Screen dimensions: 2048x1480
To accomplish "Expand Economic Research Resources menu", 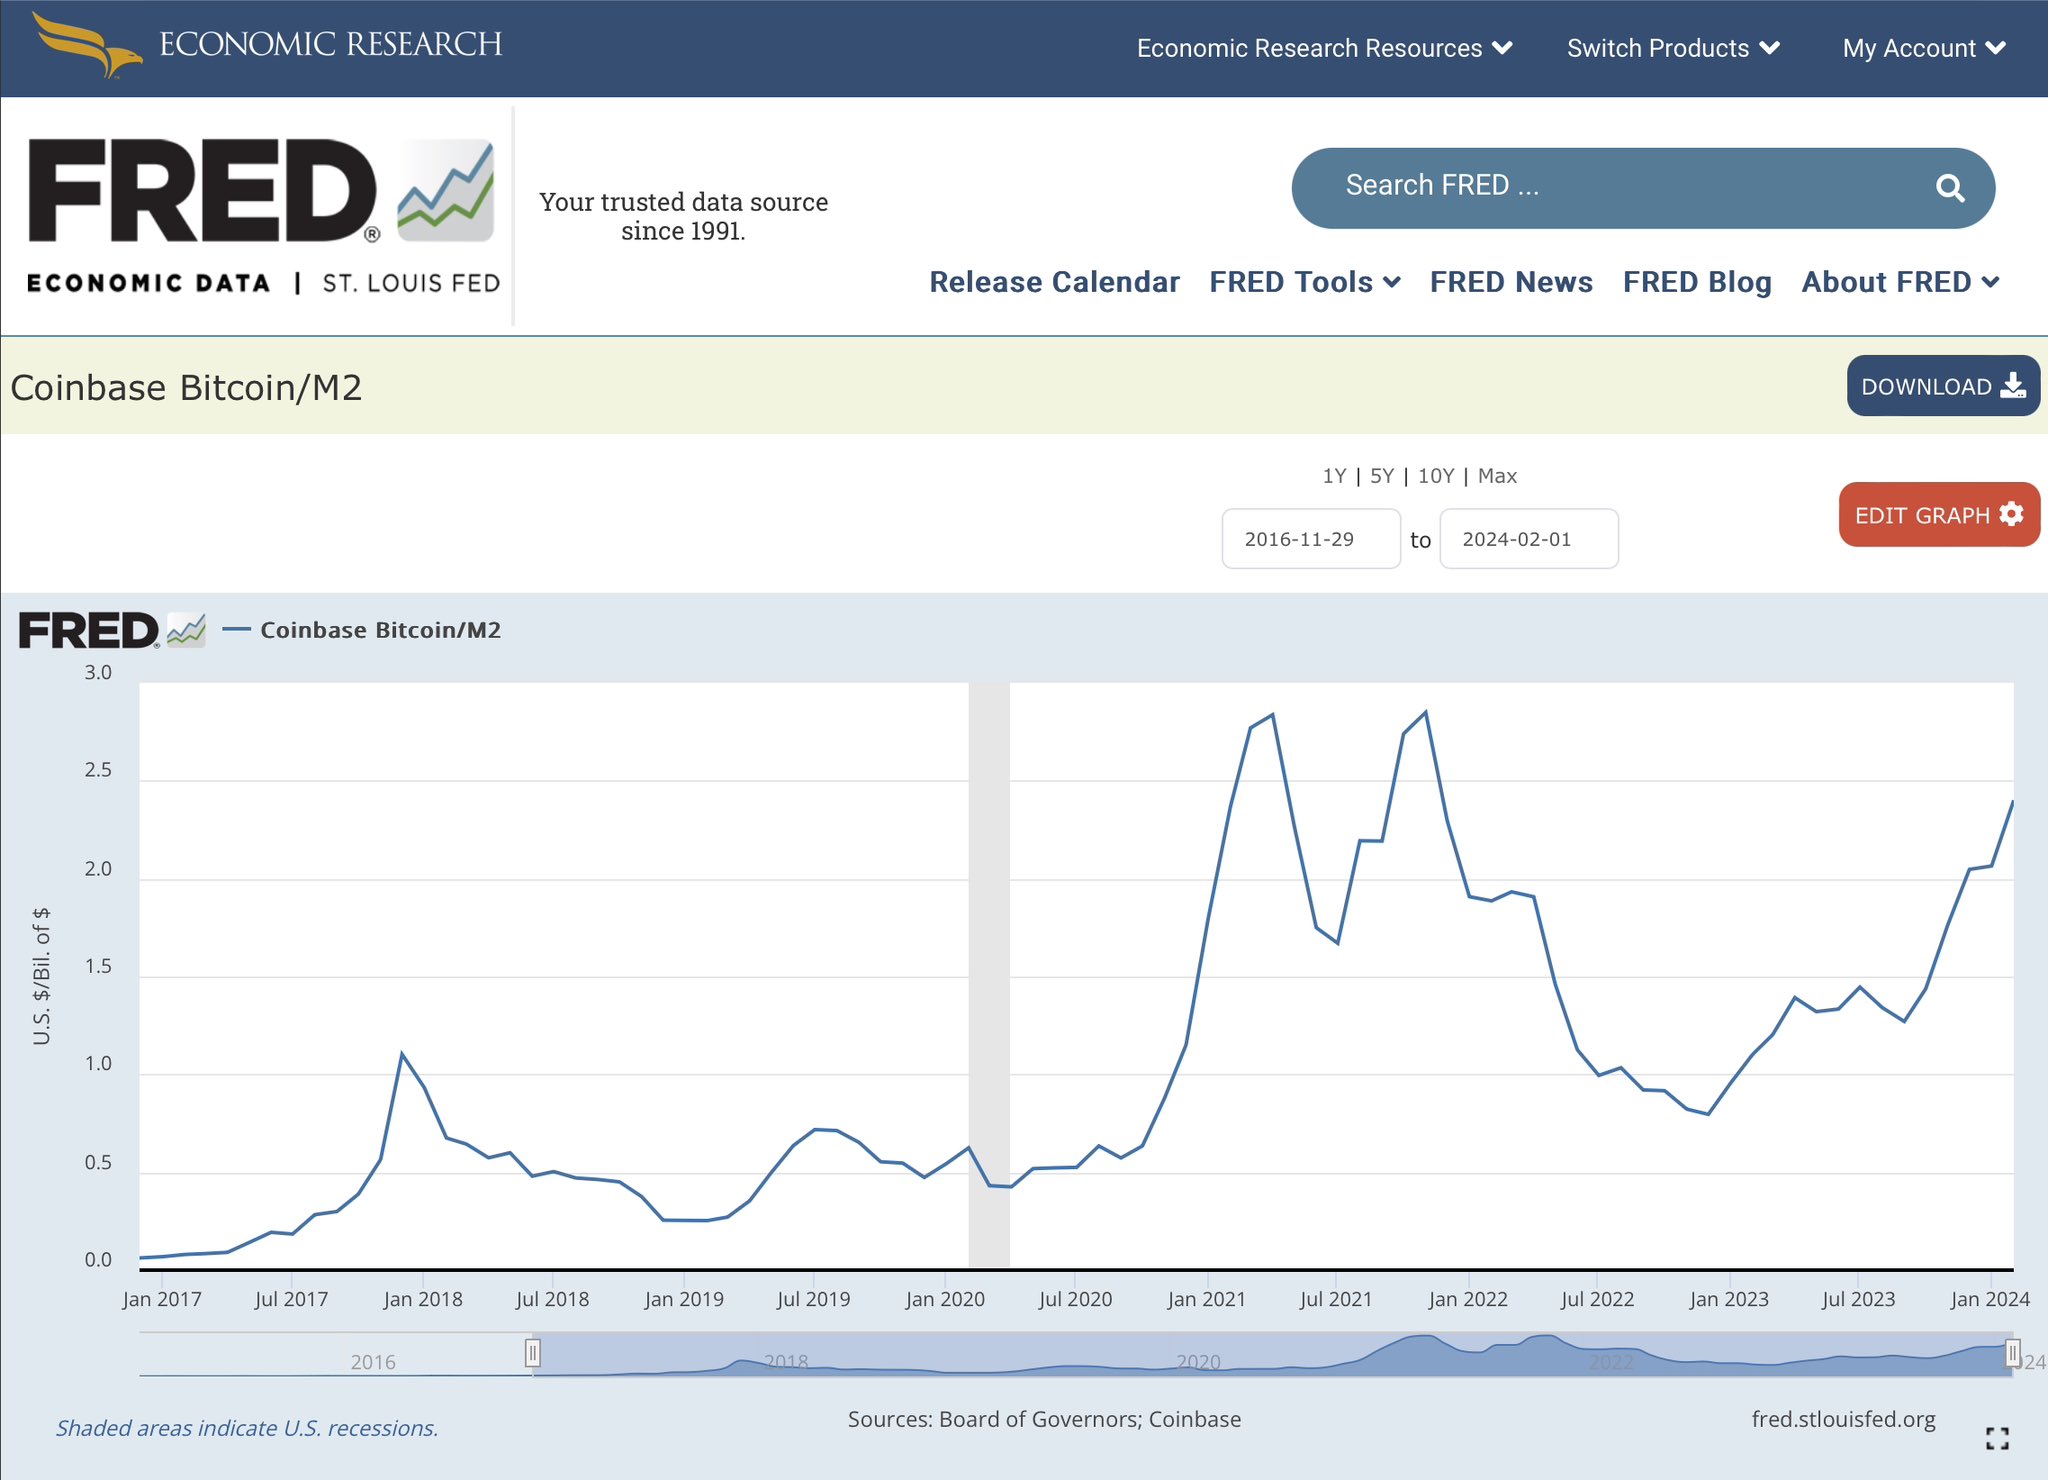I will [1324, 48].
